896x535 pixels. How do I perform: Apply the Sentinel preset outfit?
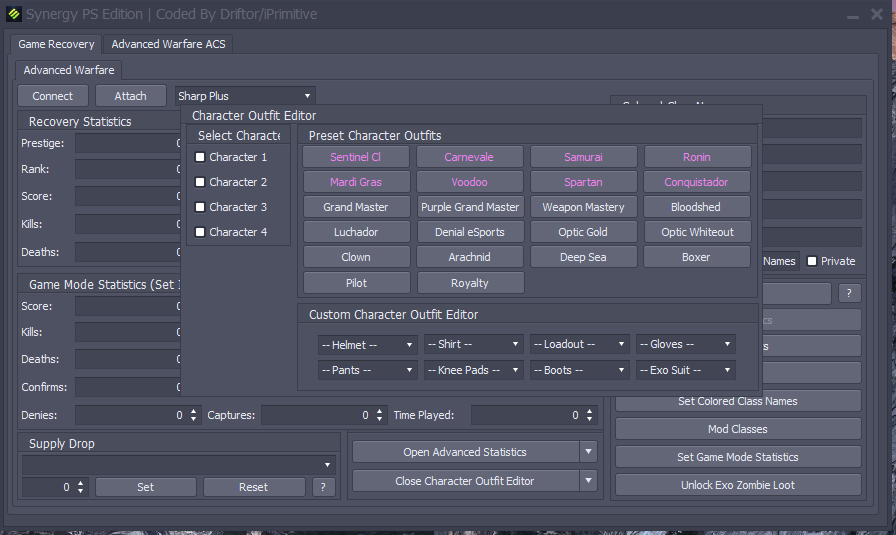[x=355, y=157]
